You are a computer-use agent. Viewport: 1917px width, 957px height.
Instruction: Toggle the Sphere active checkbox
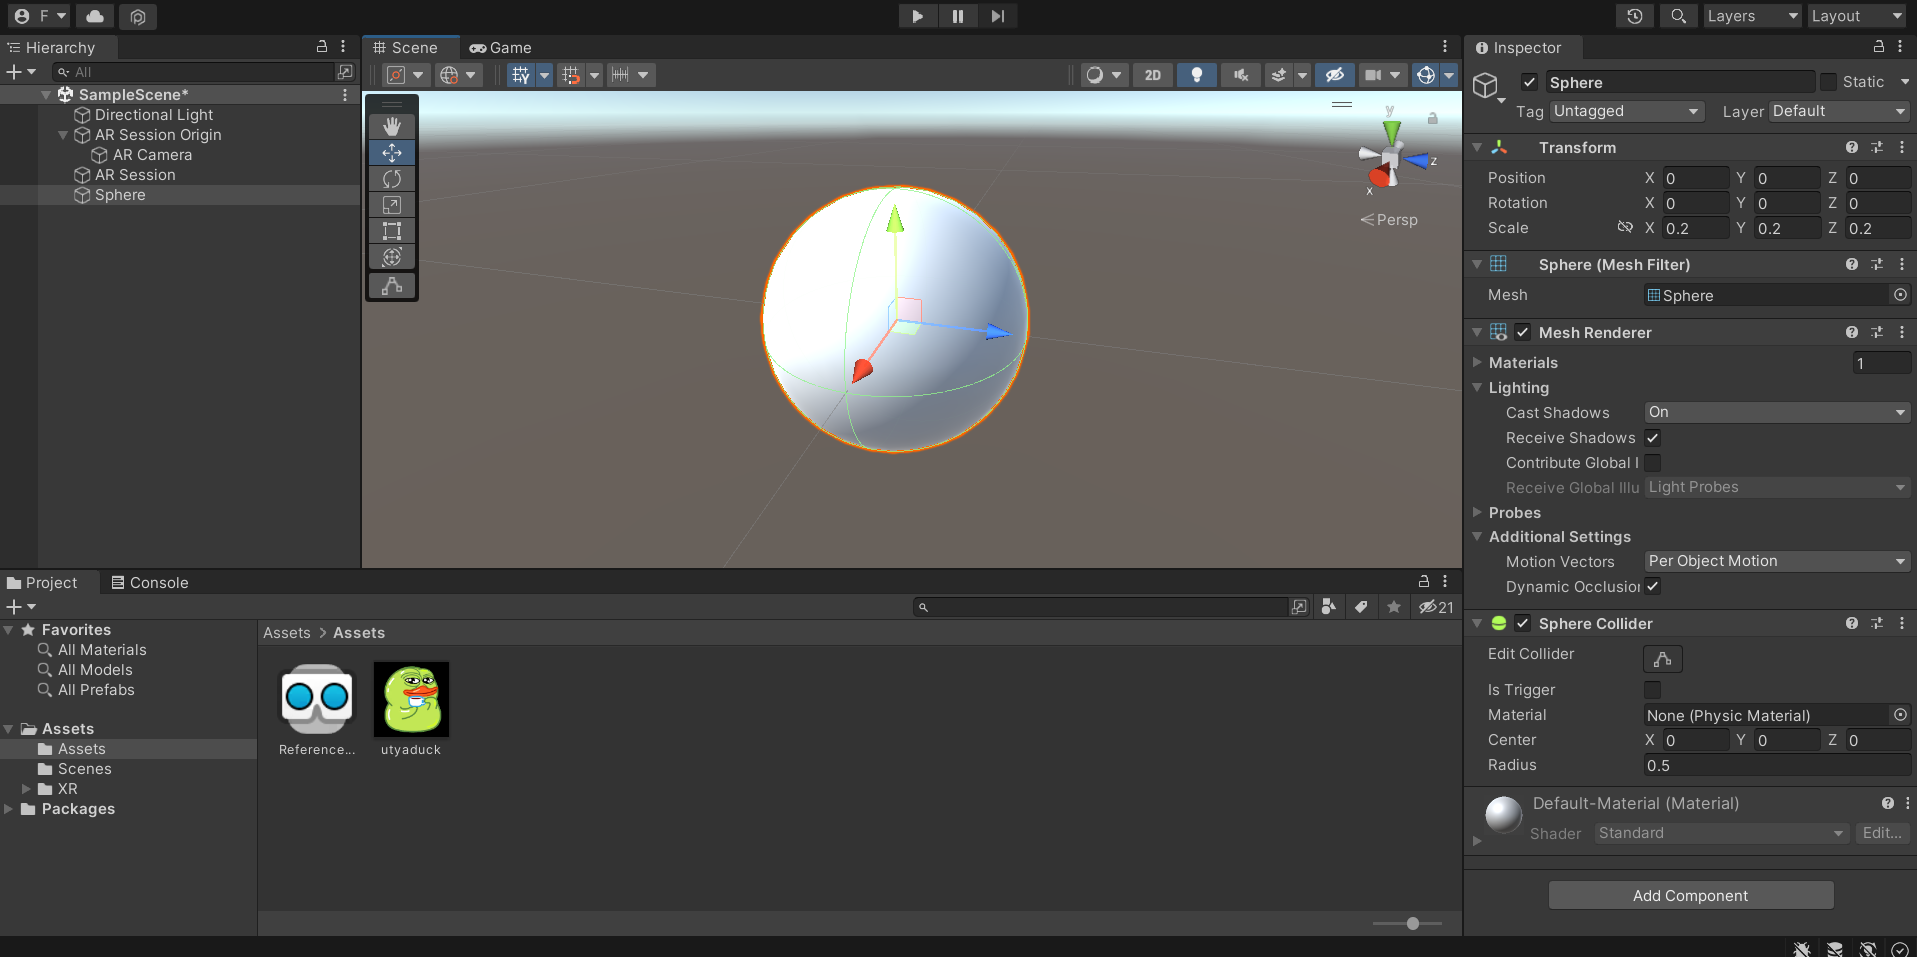(x=1529, y=82)
